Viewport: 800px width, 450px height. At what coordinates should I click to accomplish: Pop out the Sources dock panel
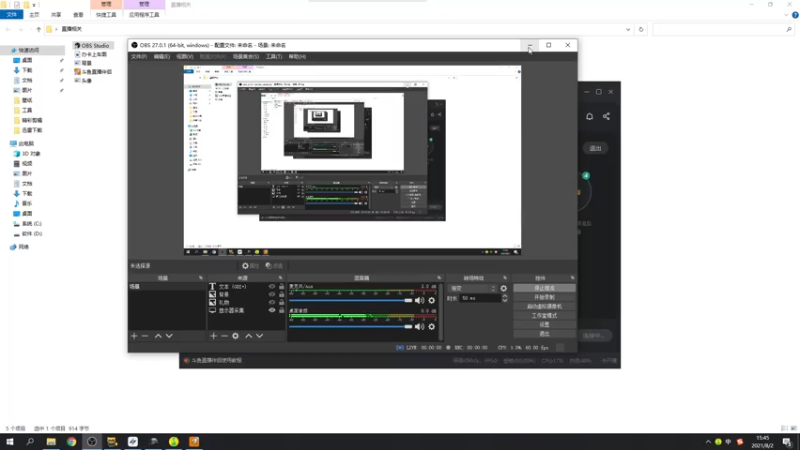point(280,278)
